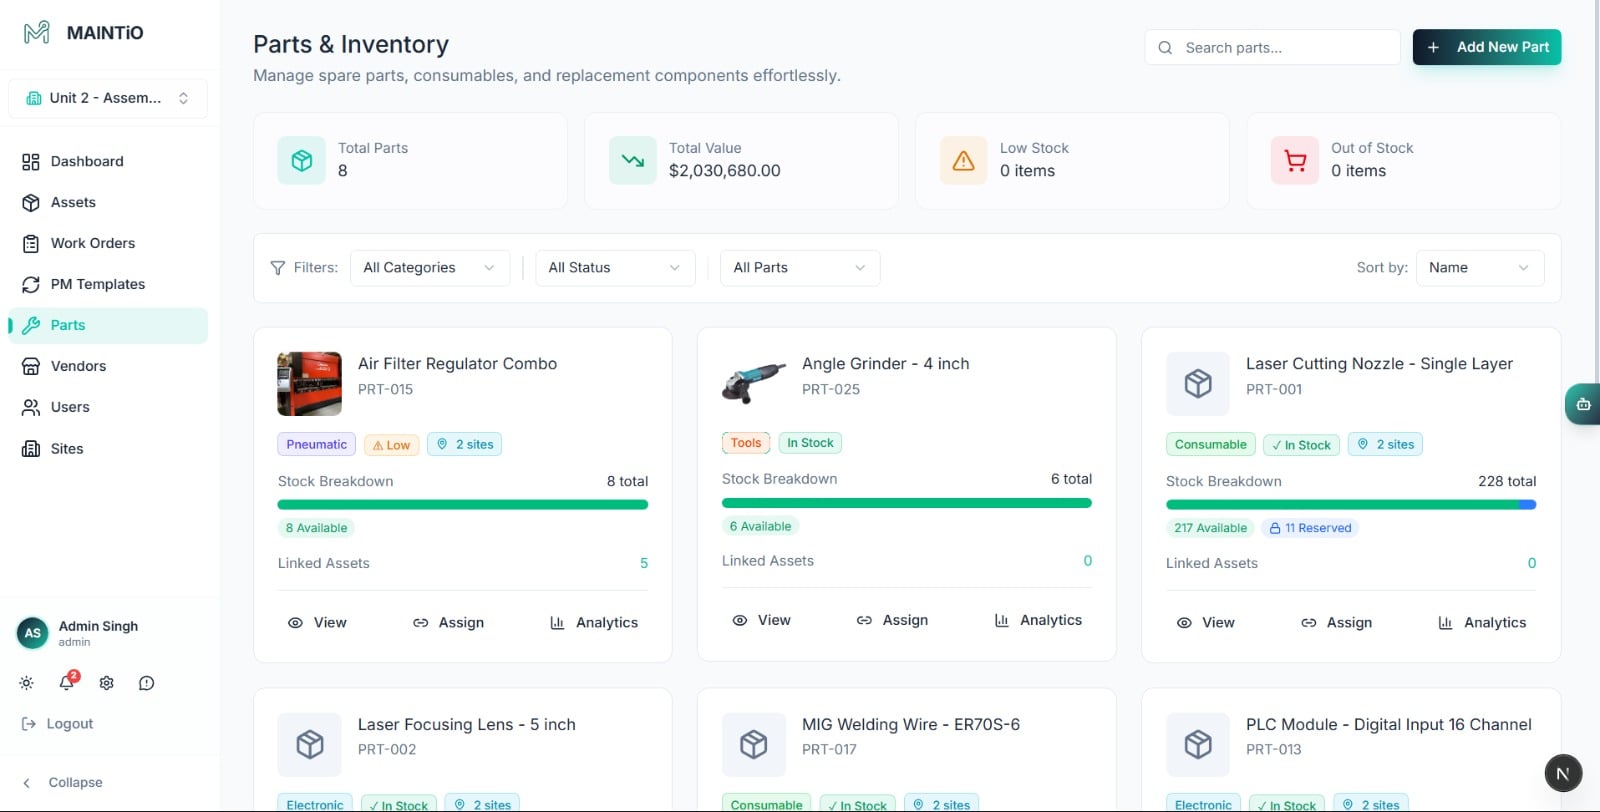1600x812 pixels.
Task: Open the Sort by Name dropdown
Action: click(1479, 268)
